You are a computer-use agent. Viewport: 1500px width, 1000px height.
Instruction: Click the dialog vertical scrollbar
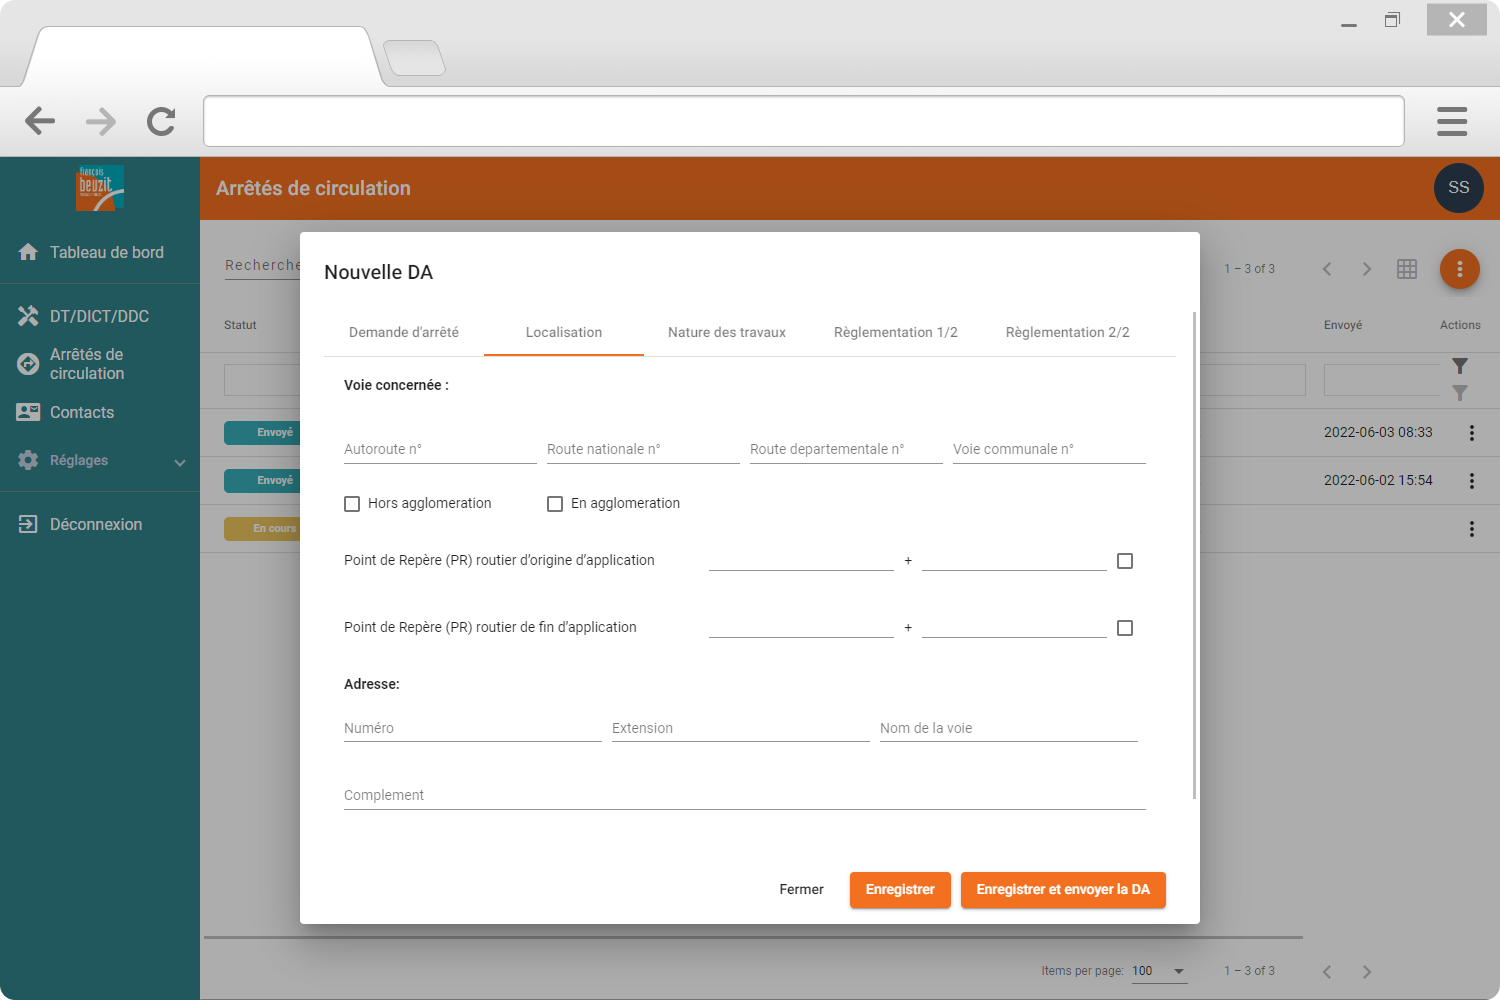[x=1194, y=555]
